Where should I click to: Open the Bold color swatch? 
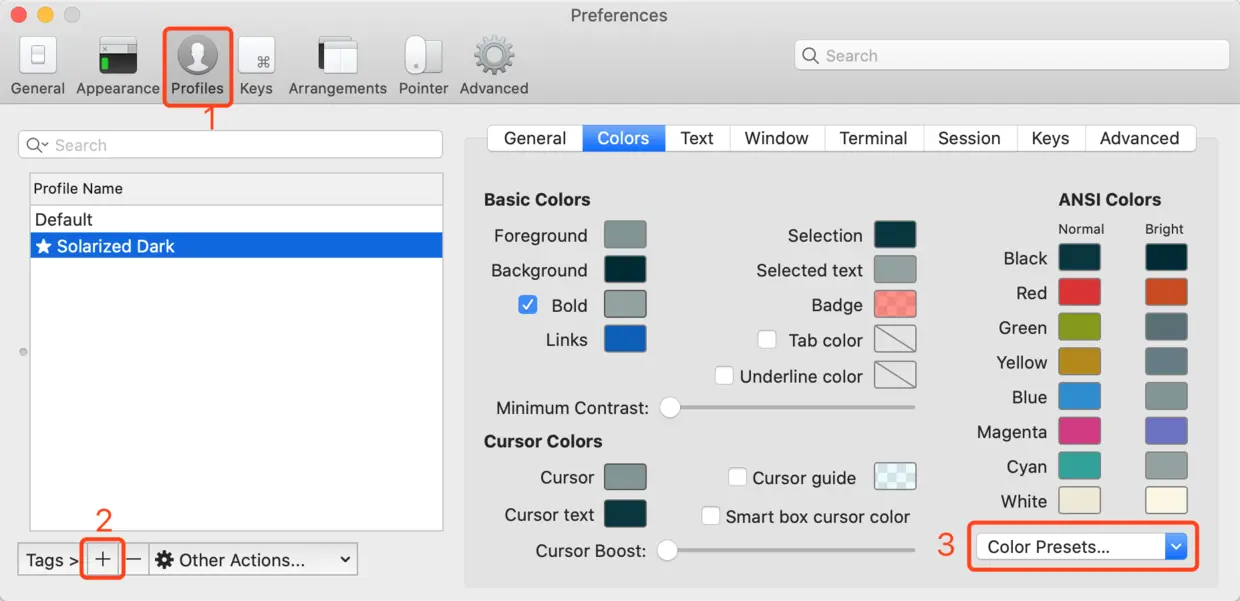[x=625, y=305]
